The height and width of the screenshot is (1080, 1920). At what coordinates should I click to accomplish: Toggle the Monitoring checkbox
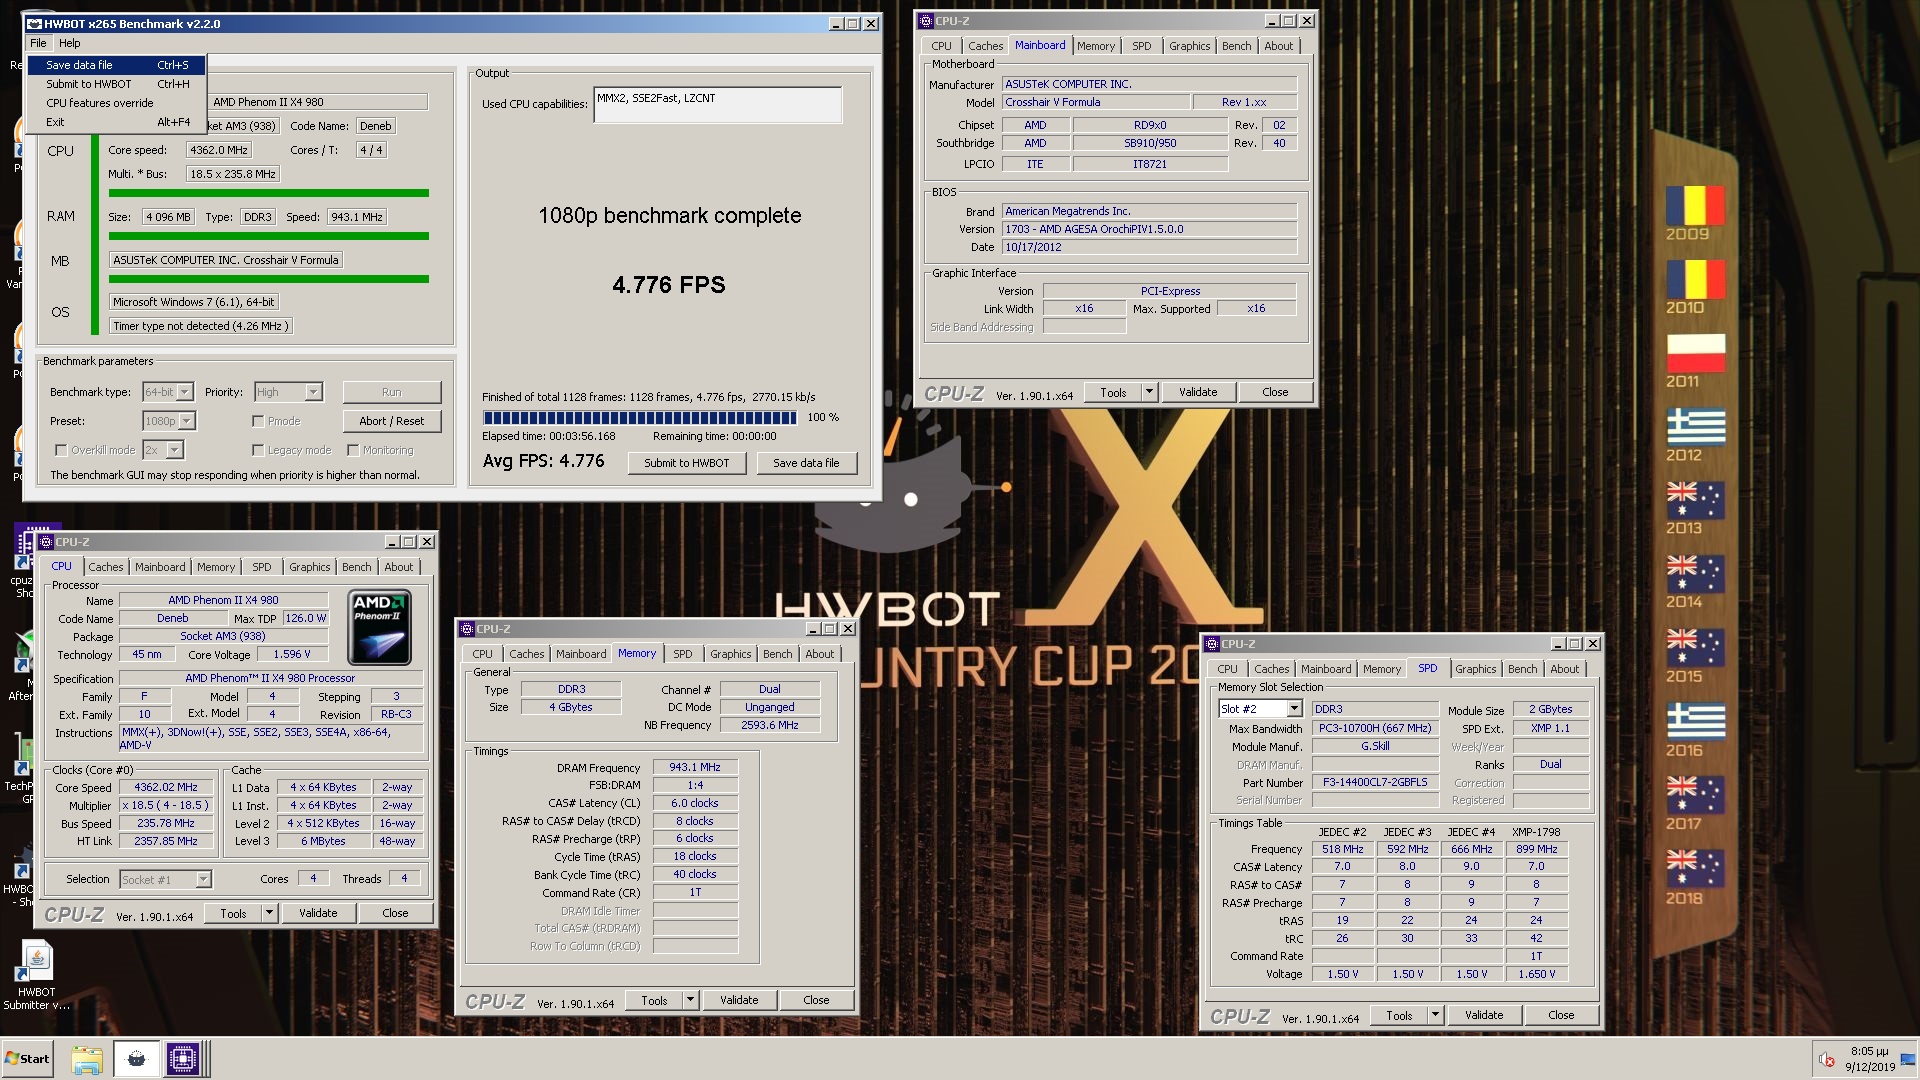(x=353, y=450)
